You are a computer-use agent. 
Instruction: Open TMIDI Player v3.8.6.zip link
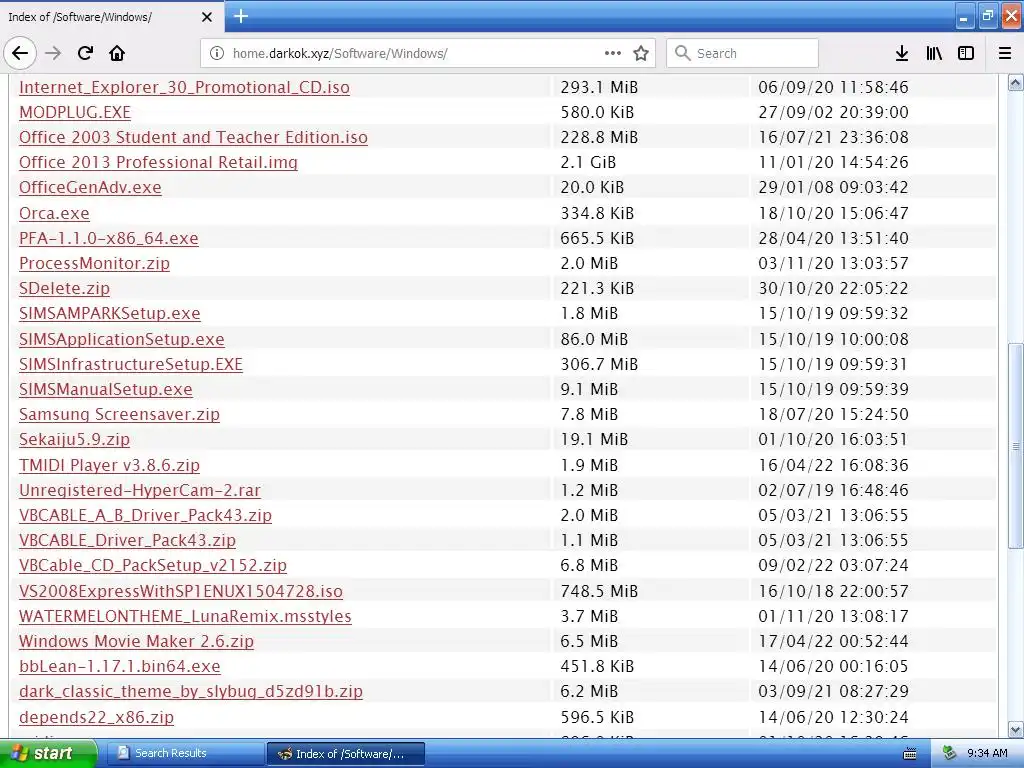pyautogui.click(x=109, y=466)
